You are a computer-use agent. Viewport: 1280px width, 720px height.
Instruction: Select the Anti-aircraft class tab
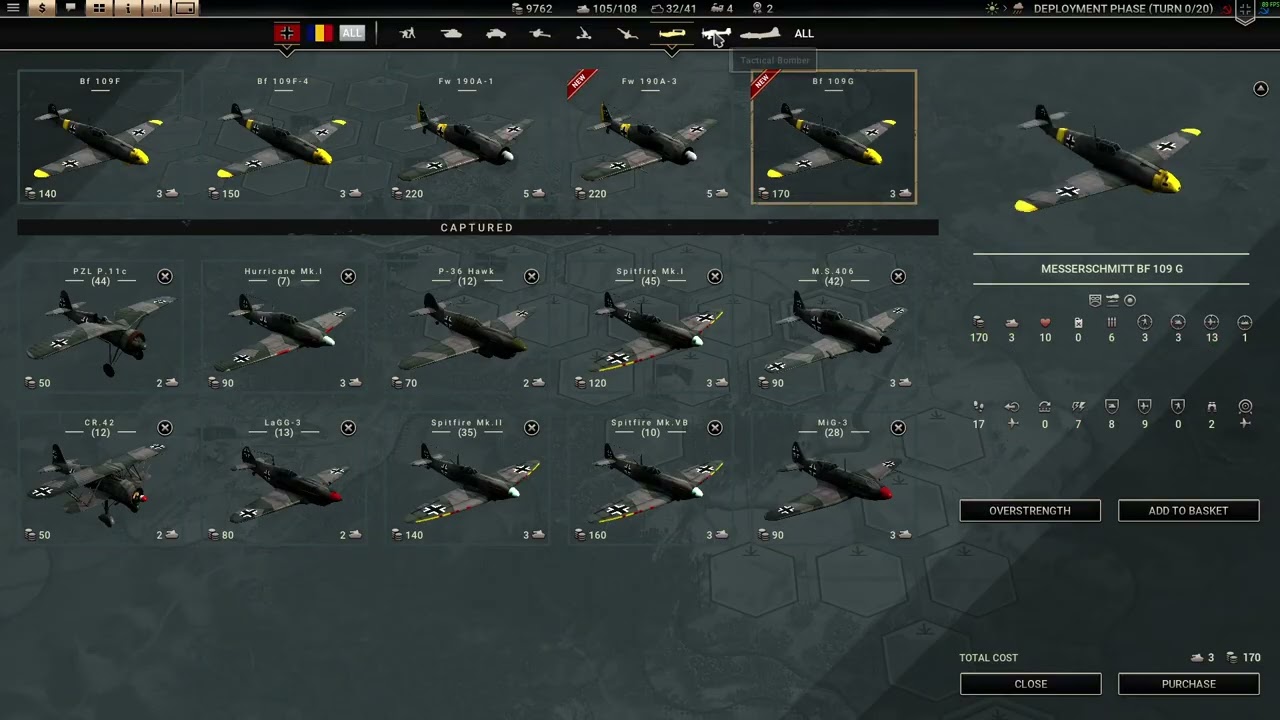627,33
